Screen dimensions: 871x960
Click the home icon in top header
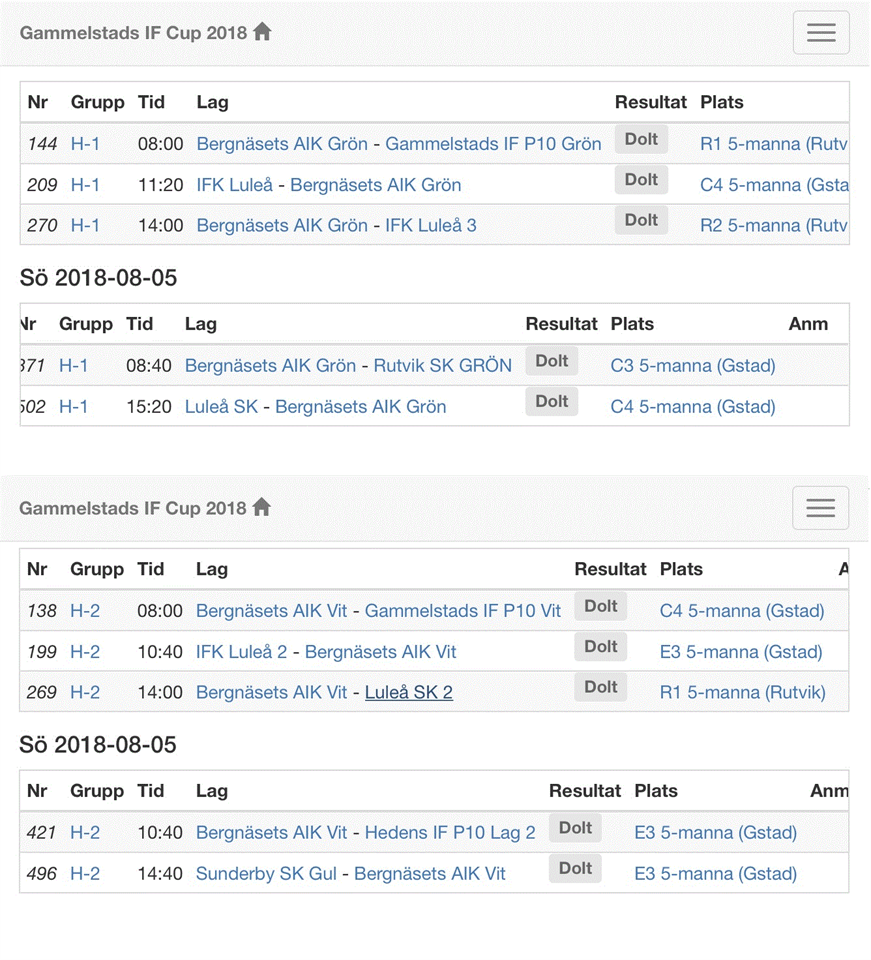pyautogui.click(x=262, y=32)
